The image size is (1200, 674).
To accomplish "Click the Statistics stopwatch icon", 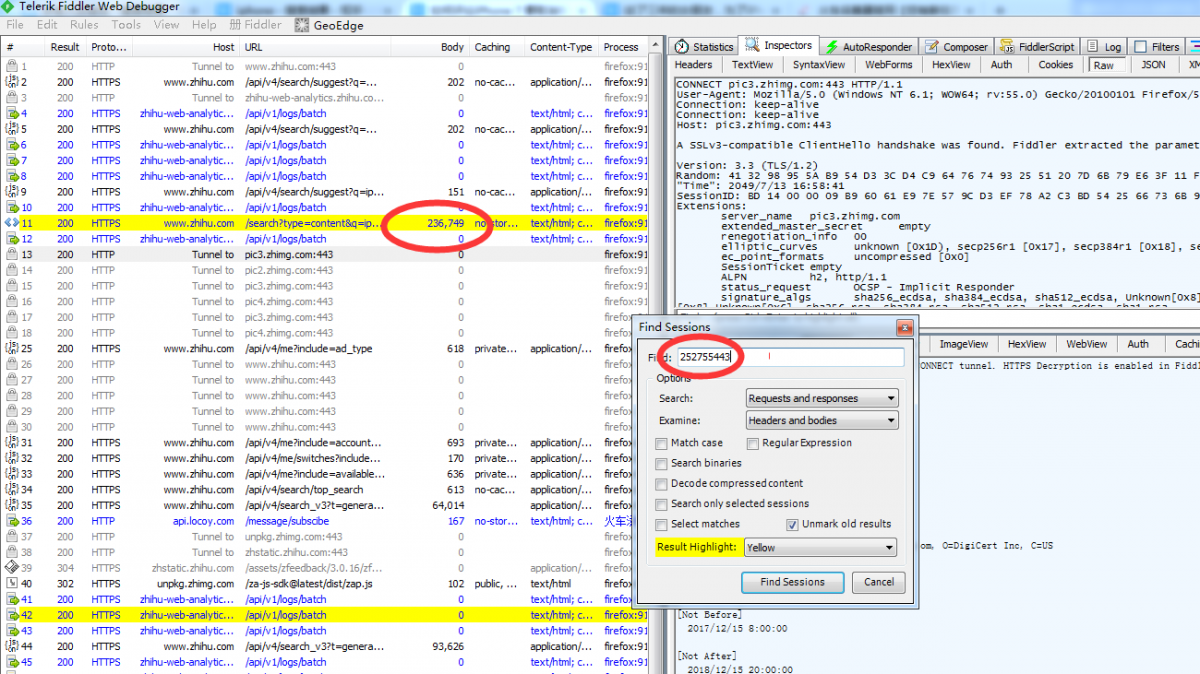I will point(681,47).
